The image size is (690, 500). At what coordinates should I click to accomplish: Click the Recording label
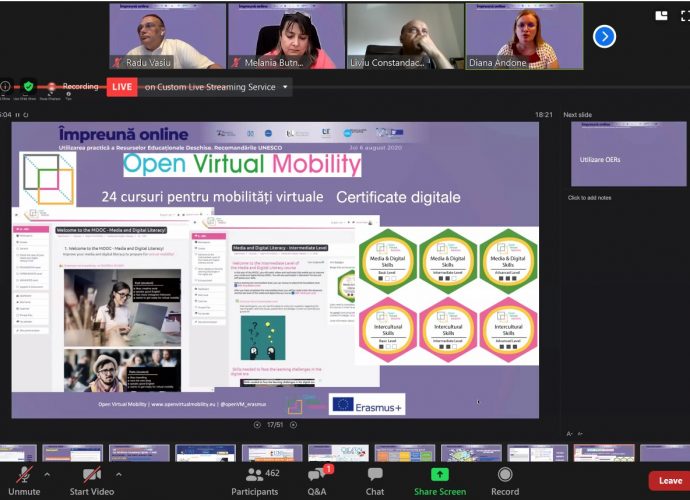(80, 86)
